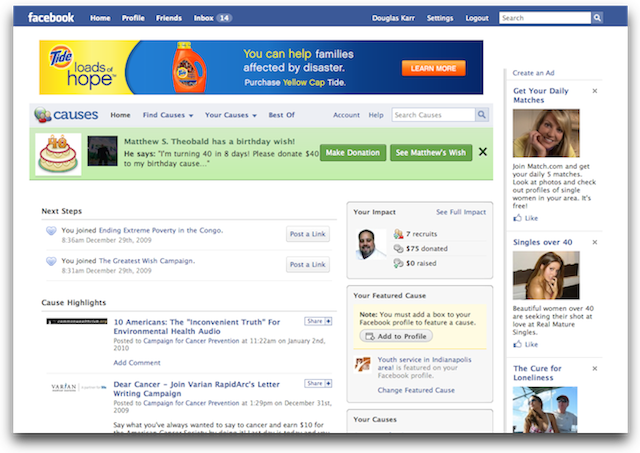Open Ending Extreme Poverty in the Congo link

pyautogui.click(x=160, y=230)
